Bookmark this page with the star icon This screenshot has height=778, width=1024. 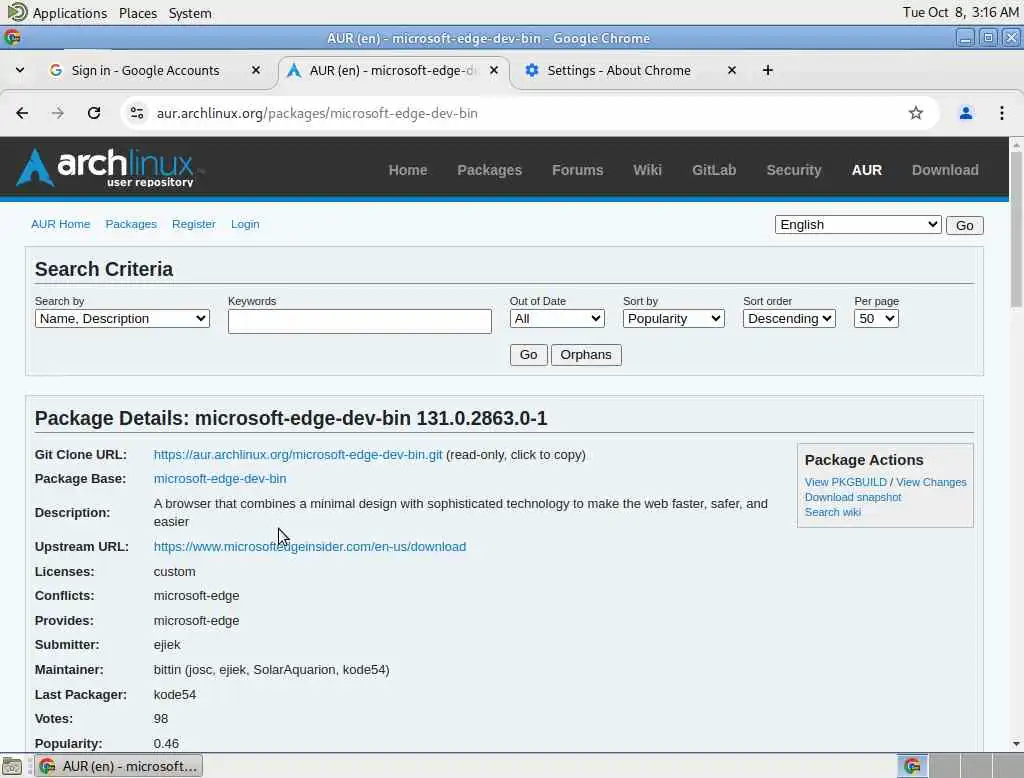click(x=916, y=113)
